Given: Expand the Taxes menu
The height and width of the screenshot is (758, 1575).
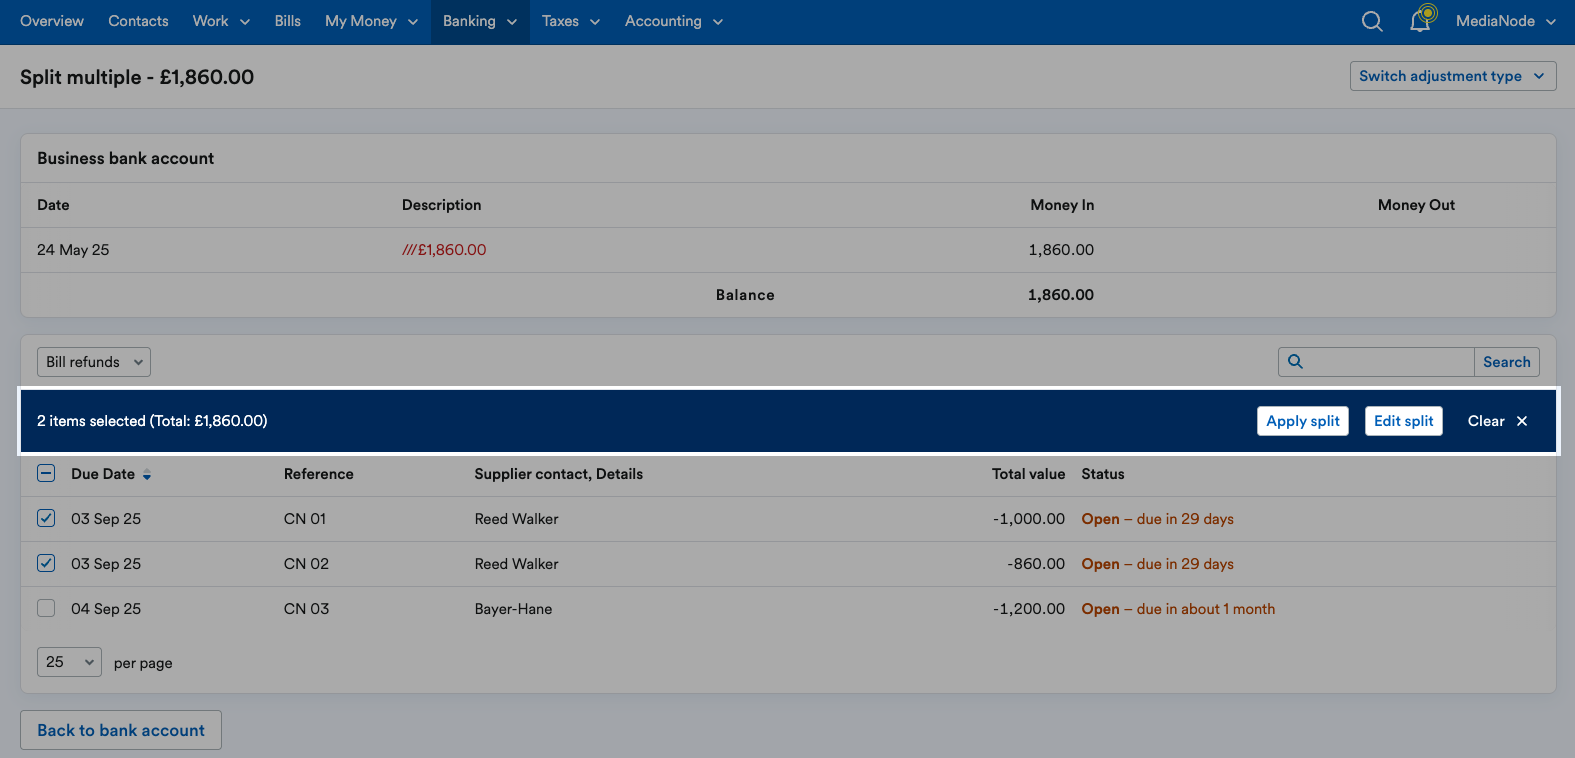Looking at the screenshot, I should (x=571, y=21).
